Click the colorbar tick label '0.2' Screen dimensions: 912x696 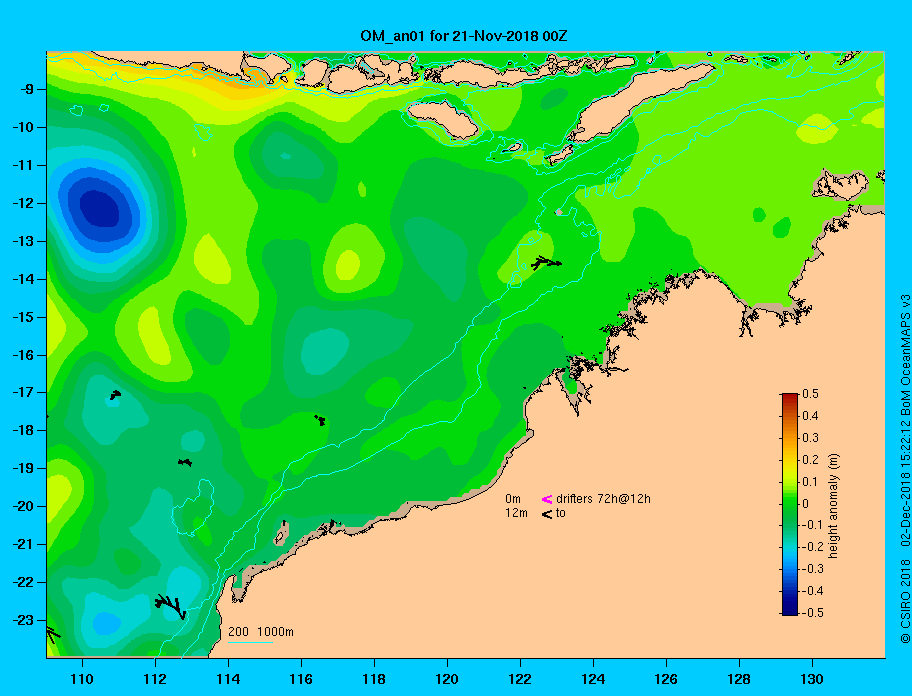tap(810, 459)
